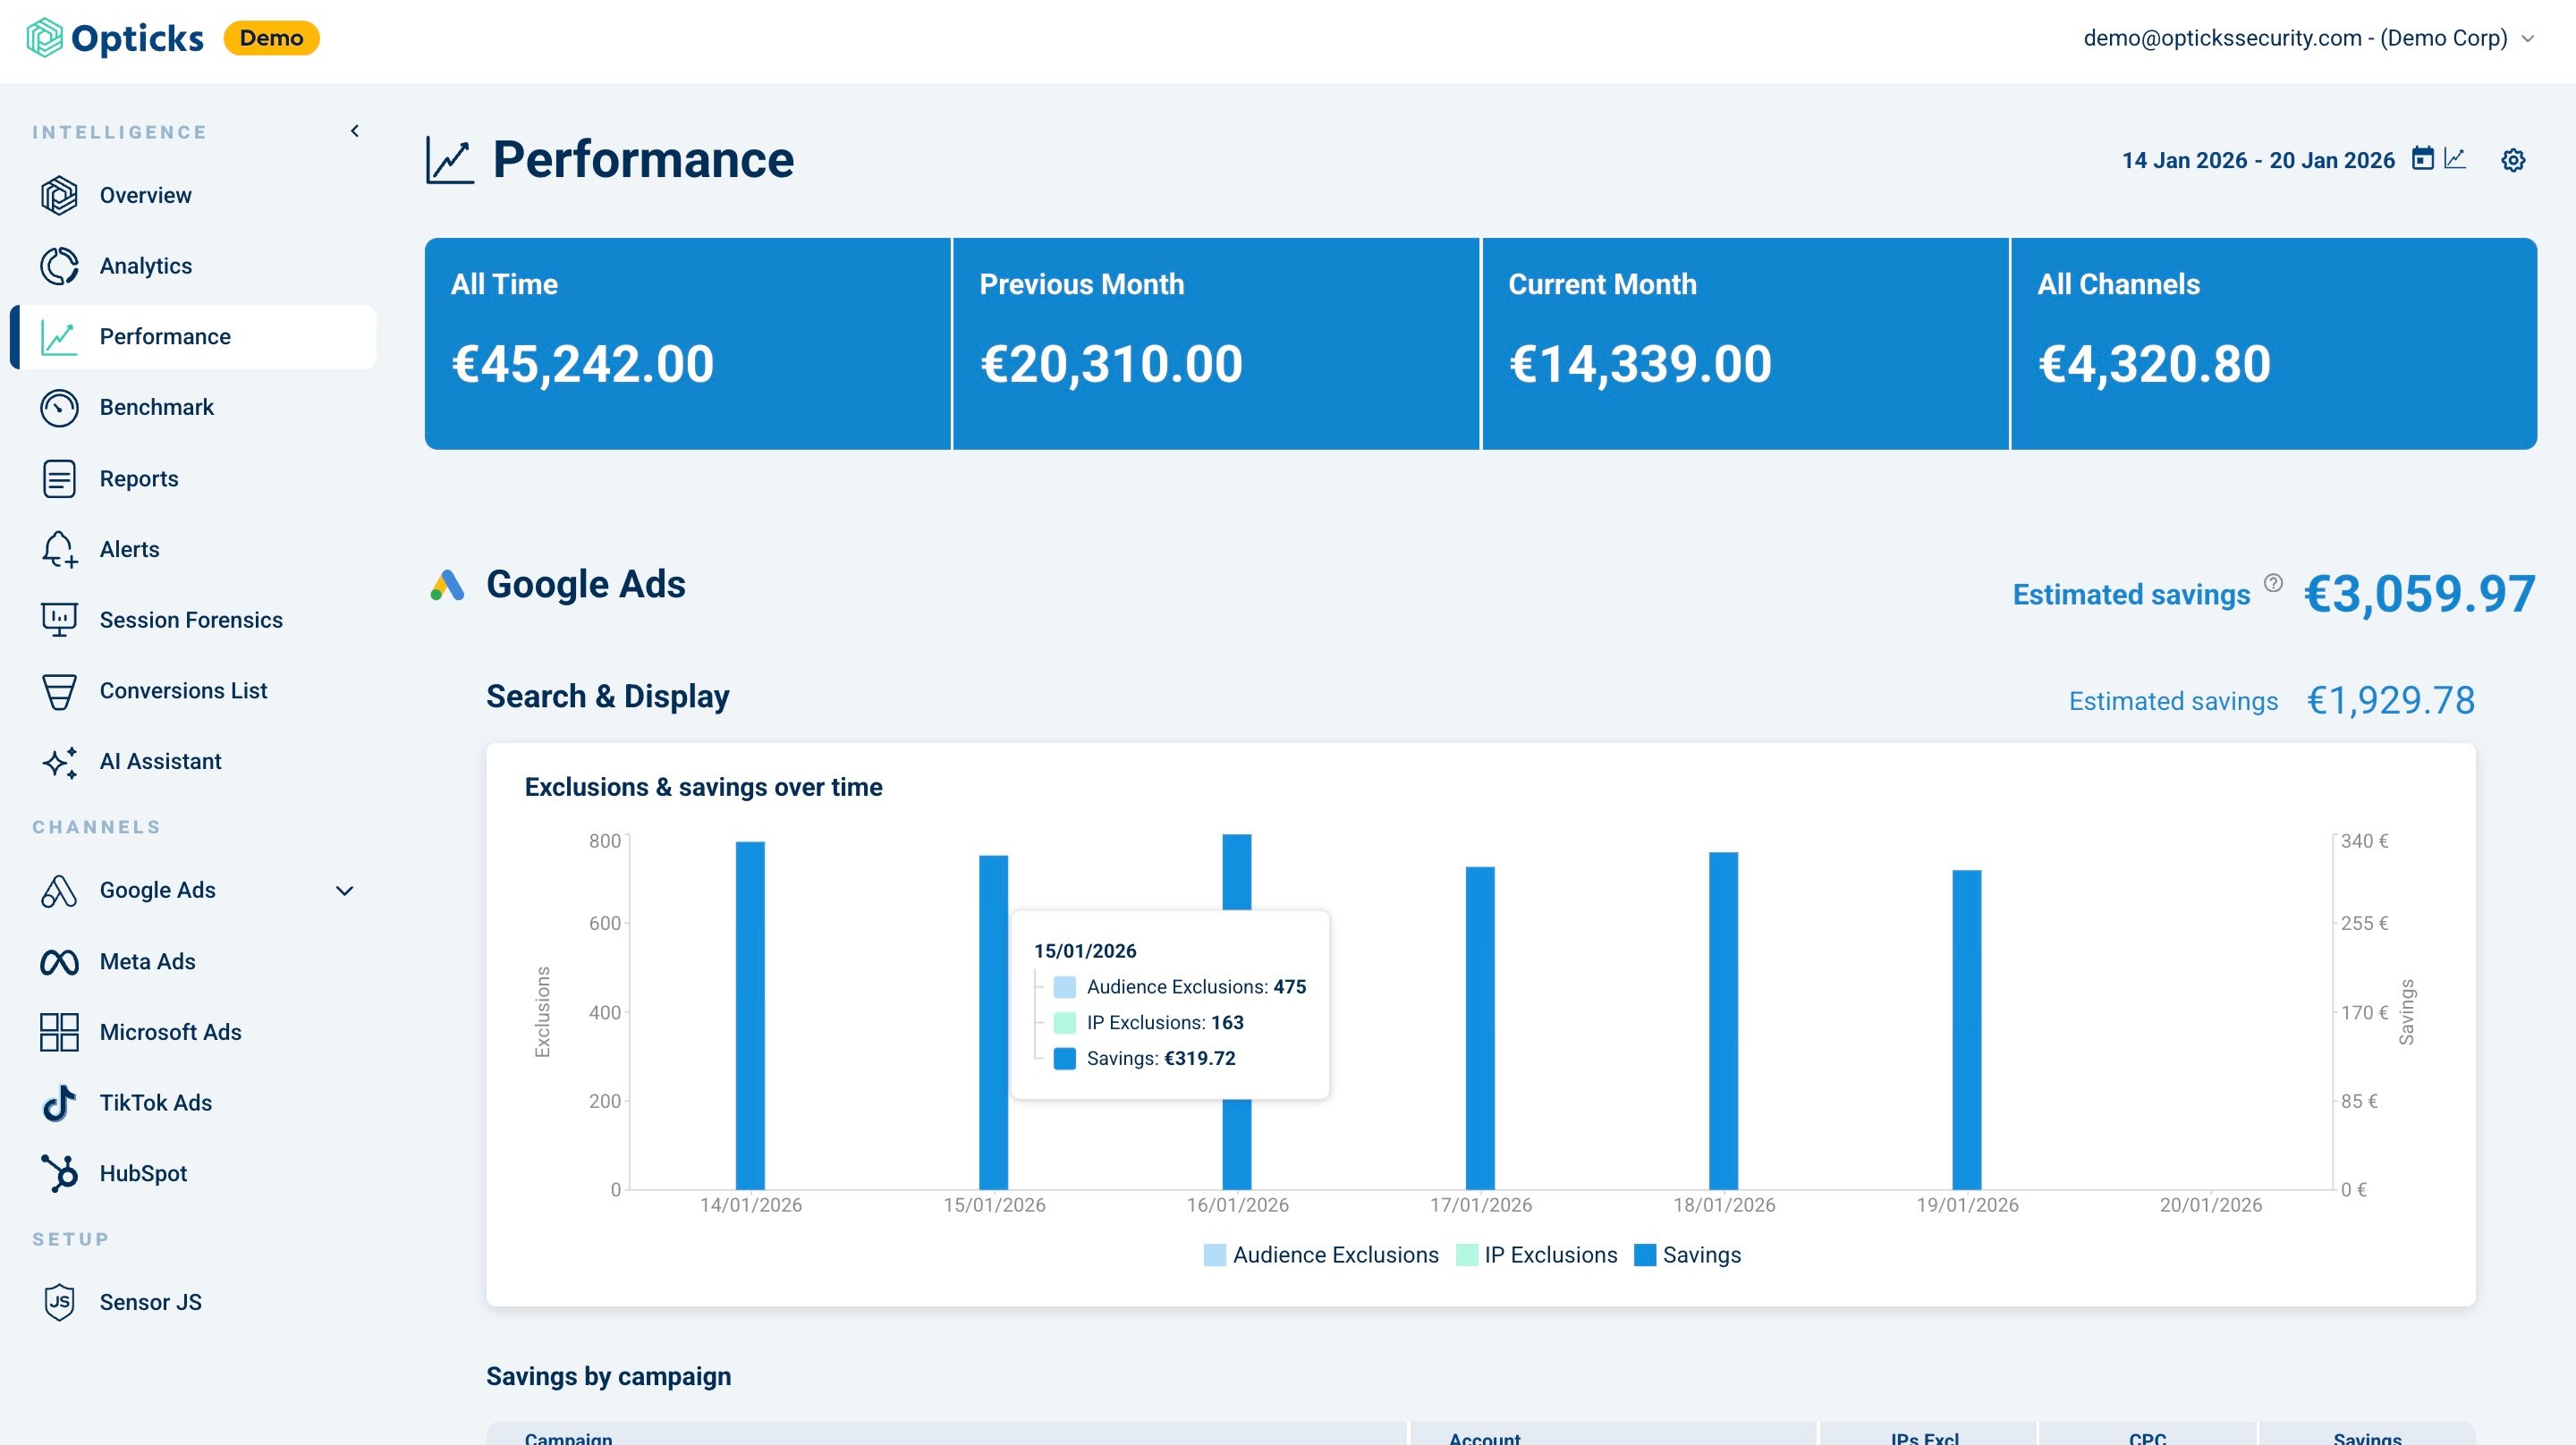Viewport: 2576px width, 1445px height.
Task: Open the Reports menu item
Action: pos(138,479)
